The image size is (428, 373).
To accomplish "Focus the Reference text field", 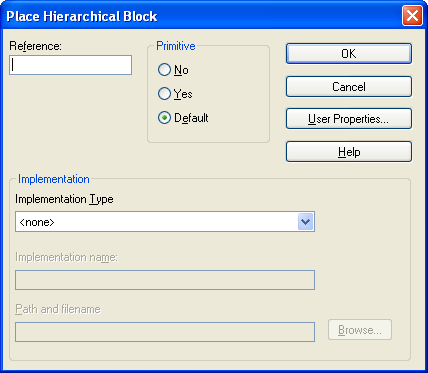I will click(70, 65).
